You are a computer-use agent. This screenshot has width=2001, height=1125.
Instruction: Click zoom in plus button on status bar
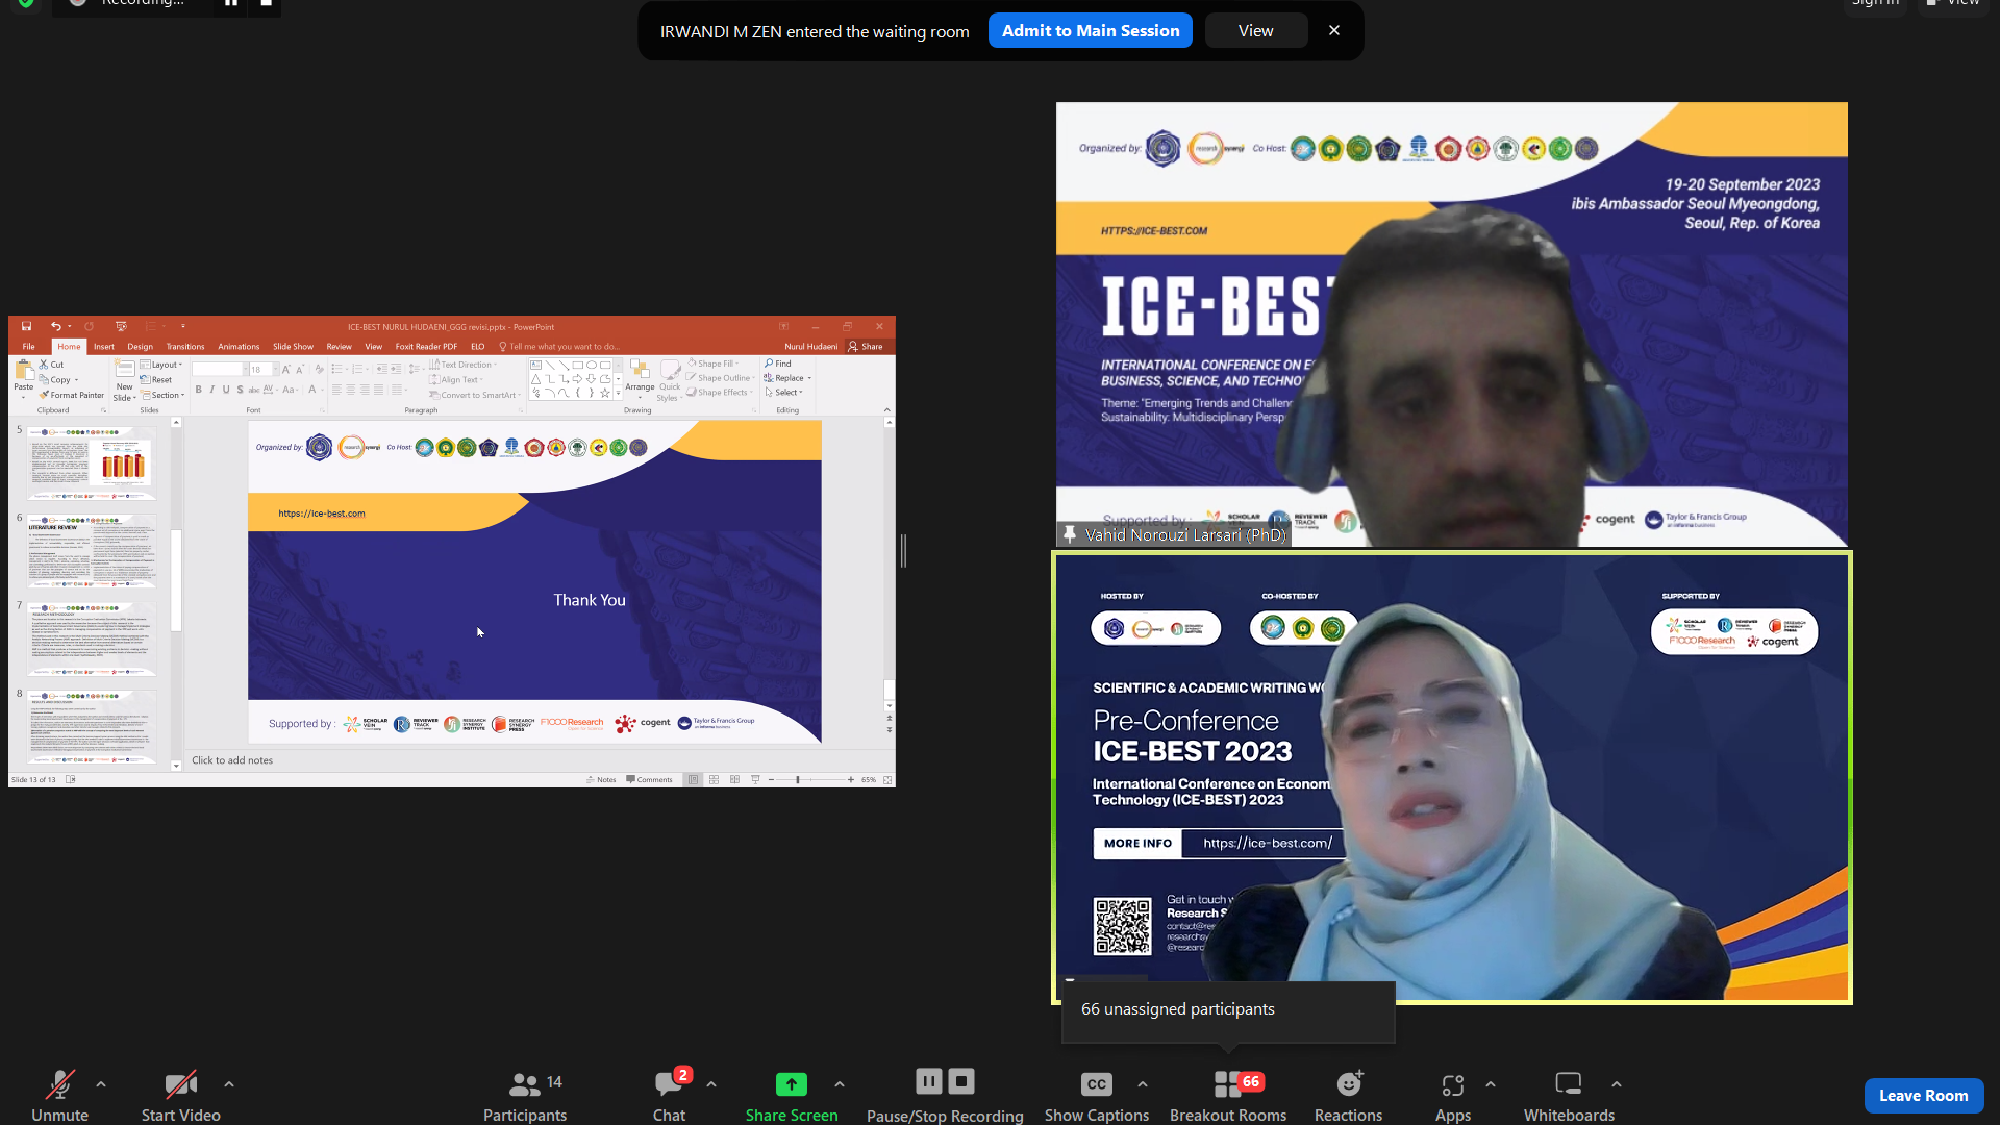coord(851,779)
